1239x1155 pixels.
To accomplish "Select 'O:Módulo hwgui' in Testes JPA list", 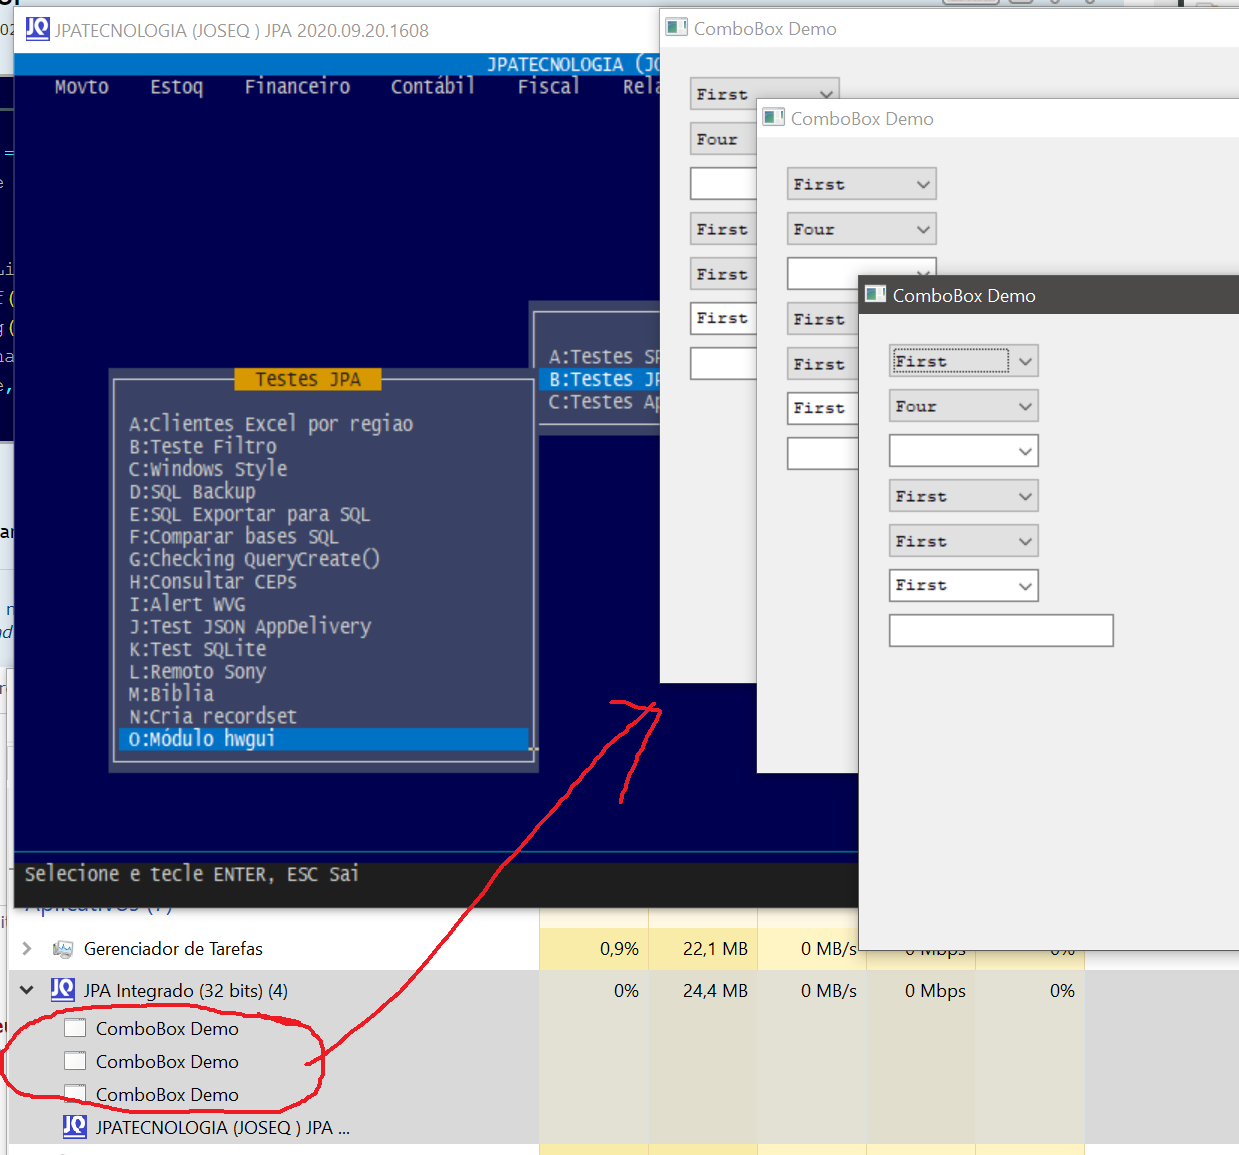I will click(x=322, y=739).
